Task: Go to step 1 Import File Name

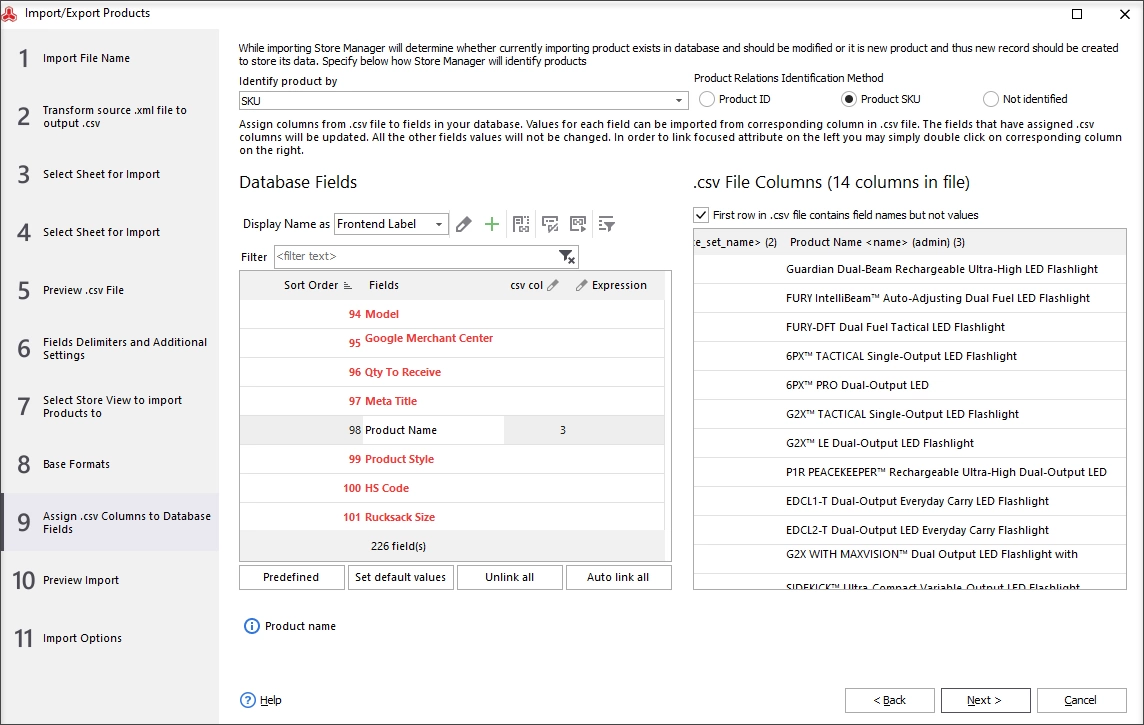Action: pos(109,58)
